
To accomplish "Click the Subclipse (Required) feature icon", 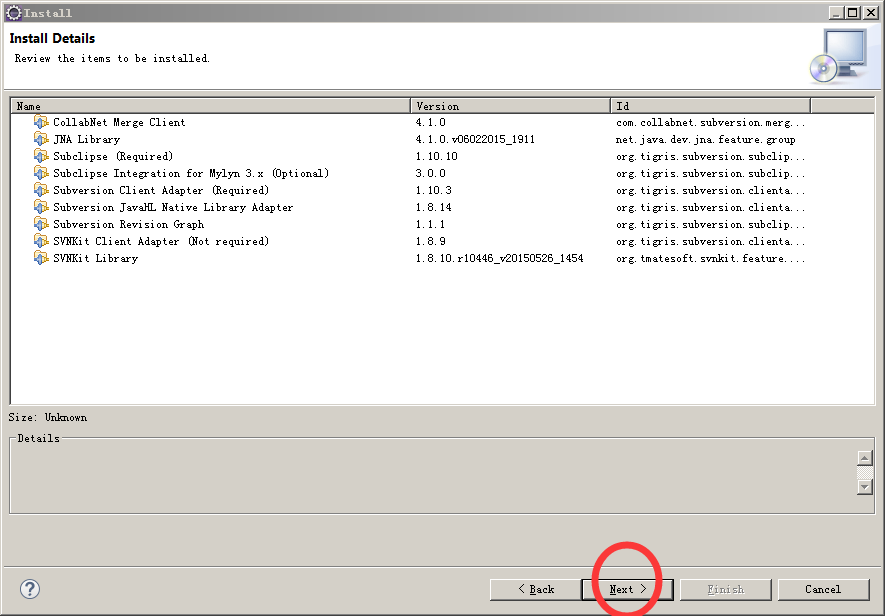I will (x=41, y=156).
